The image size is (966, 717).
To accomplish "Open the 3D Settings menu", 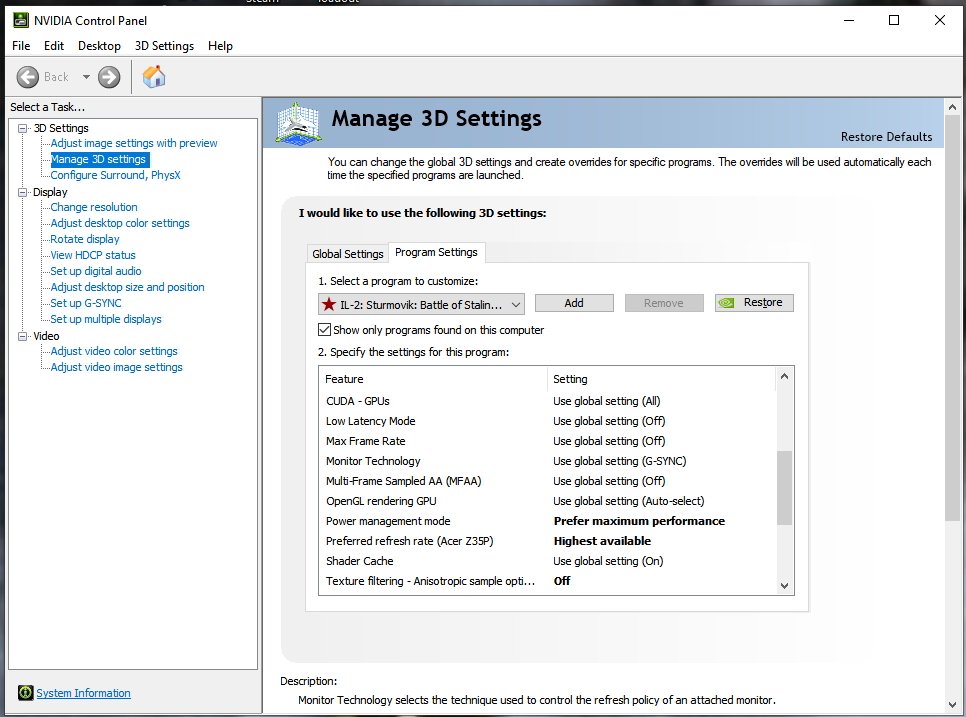I will [164, 46].
